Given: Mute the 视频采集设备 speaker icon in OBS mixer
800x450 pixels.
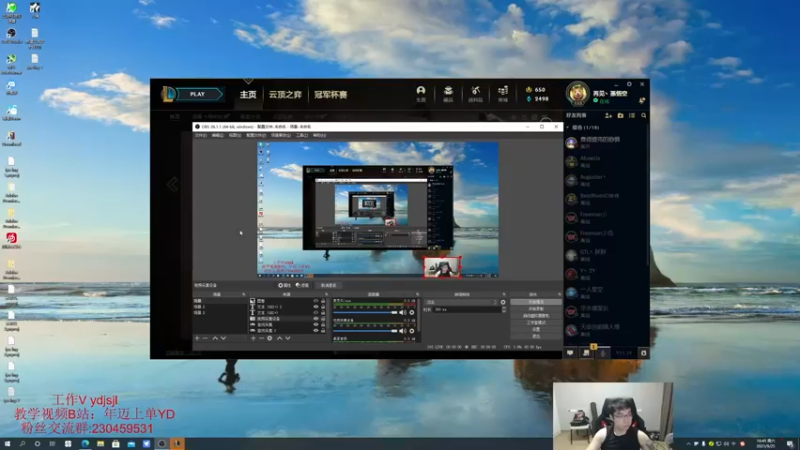Looking at the screenshot, I should click(402, 331).
